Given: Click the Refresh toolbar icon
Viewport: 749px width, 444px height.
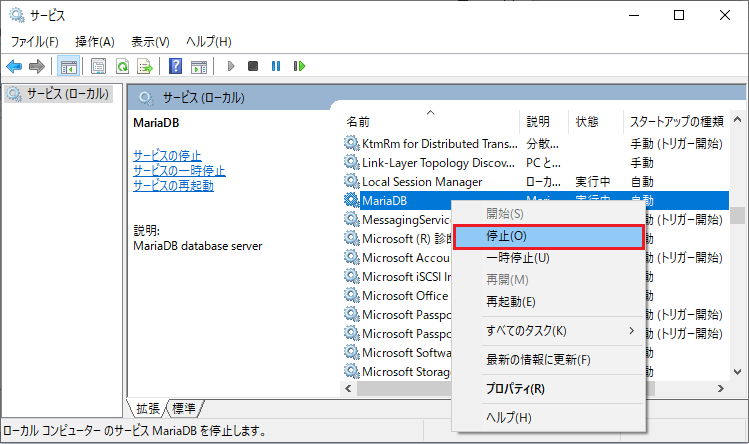Looking at the screenshot, I should click(x=121, y=66).
